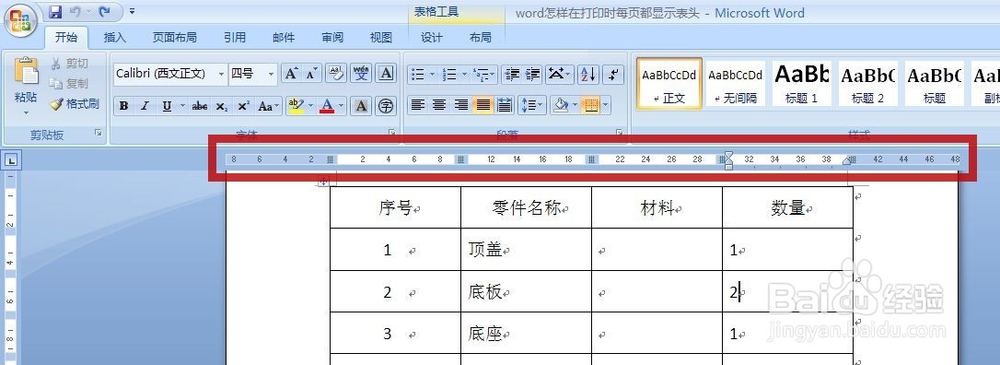Toggle subscript formatting
Viewport: 1000px width, 365px height.
(x=221, y=106)
